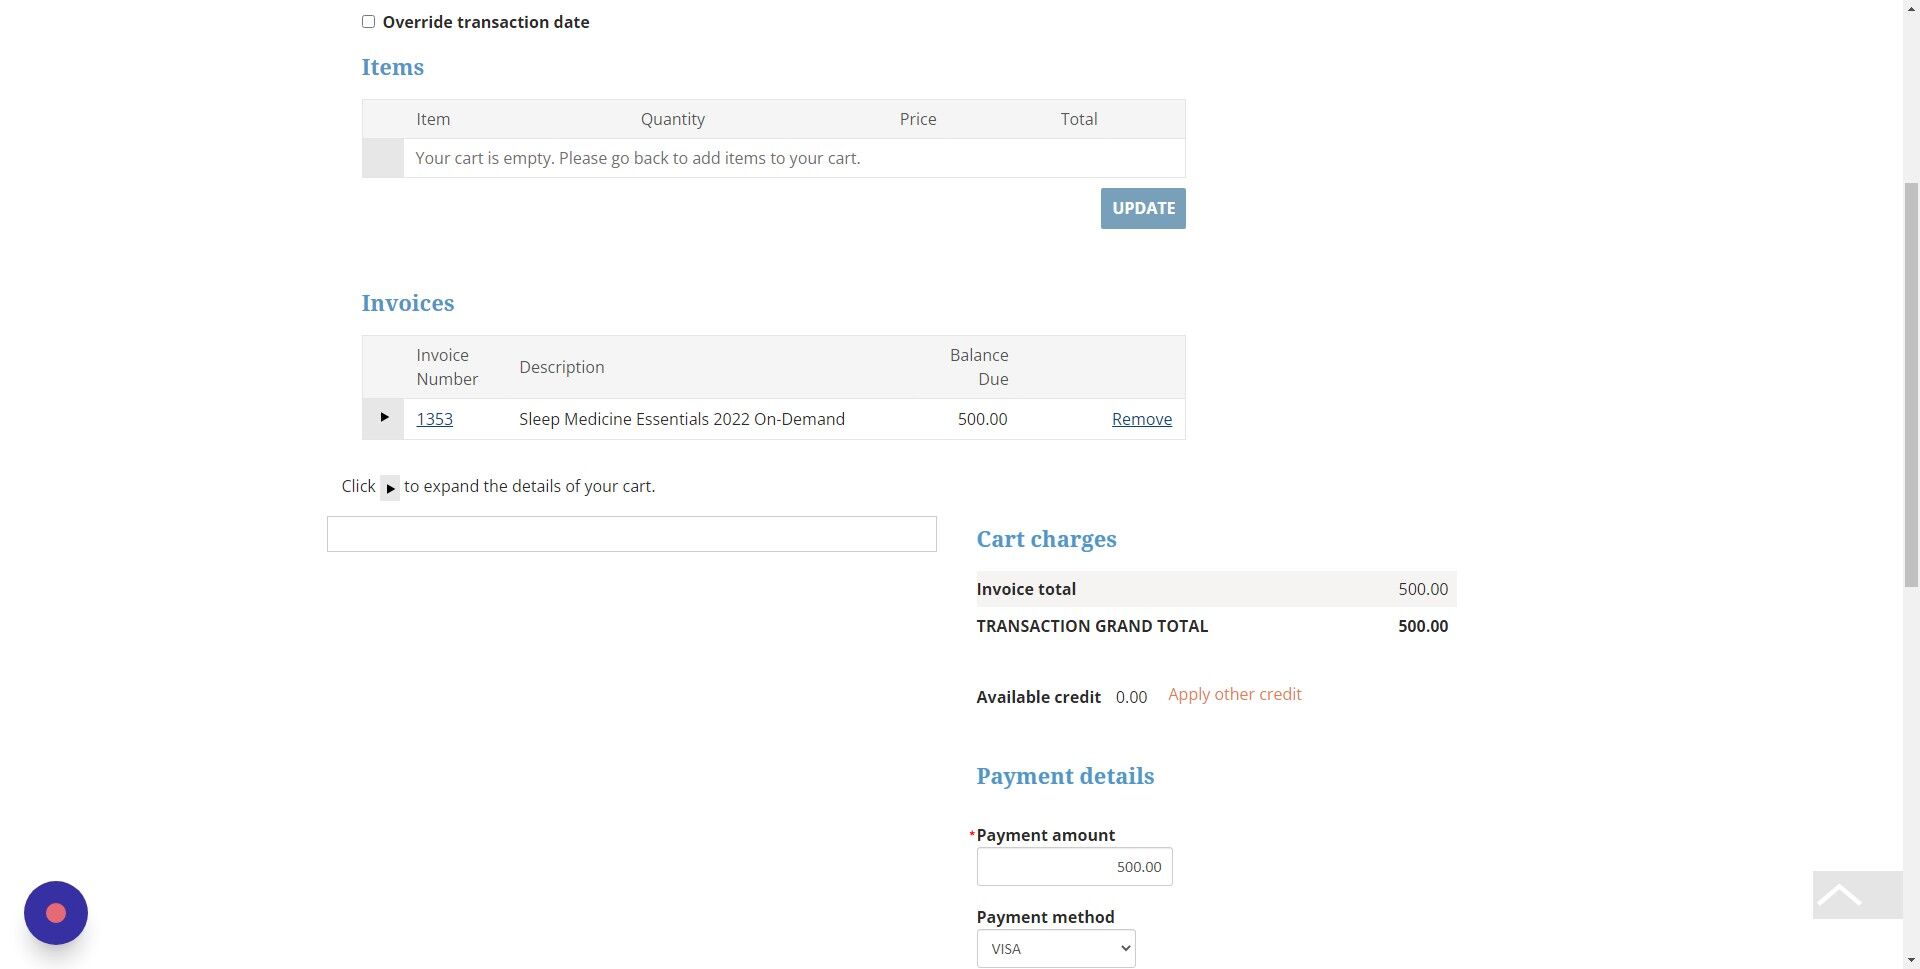Screen dimensions: 1920x969
Task: Click the Quantity column header
Action: (672, 119)
